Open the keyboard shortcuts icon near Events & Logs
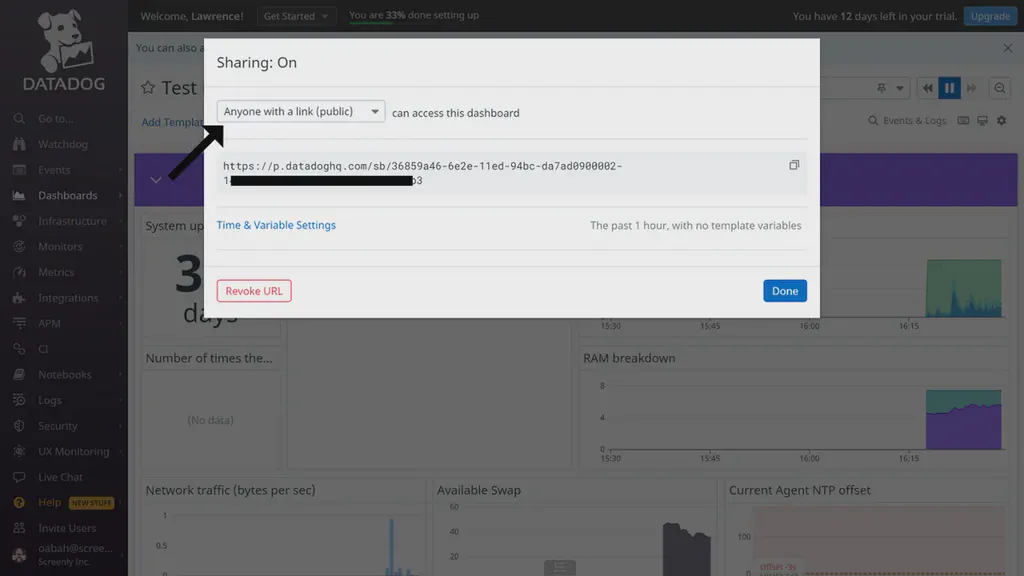Image resolution: width=1024 pixels, height=576 pixels. click(x=962, y=120)
